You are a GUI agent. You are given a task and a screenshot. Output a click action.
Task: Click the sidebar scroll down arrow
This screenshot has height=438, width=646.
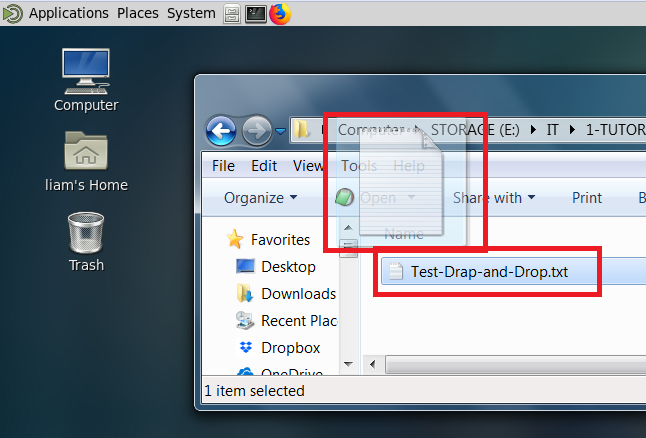(x=349, y=363)
